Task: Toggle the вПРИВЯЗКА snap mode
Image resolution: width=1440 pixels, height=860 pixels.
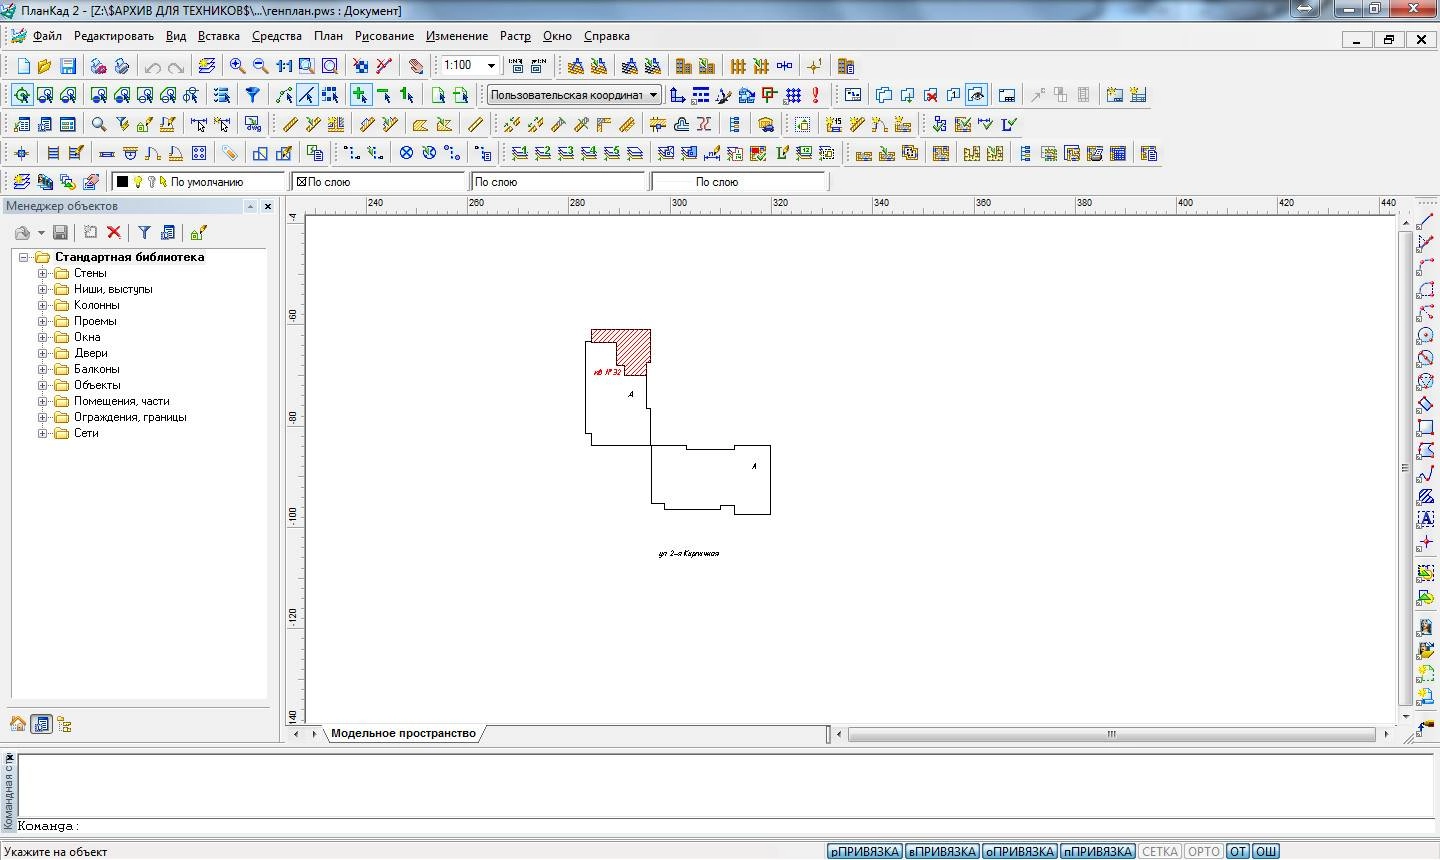Action: pos(942,851)
